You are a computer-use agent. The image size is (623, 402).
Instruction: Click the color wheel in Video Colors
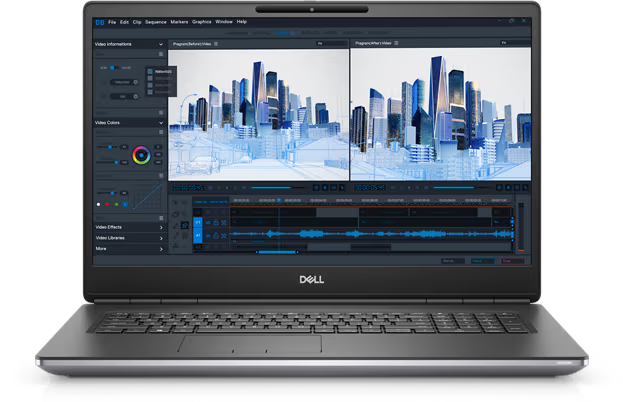pyautogui.click(x=141, y=154)
